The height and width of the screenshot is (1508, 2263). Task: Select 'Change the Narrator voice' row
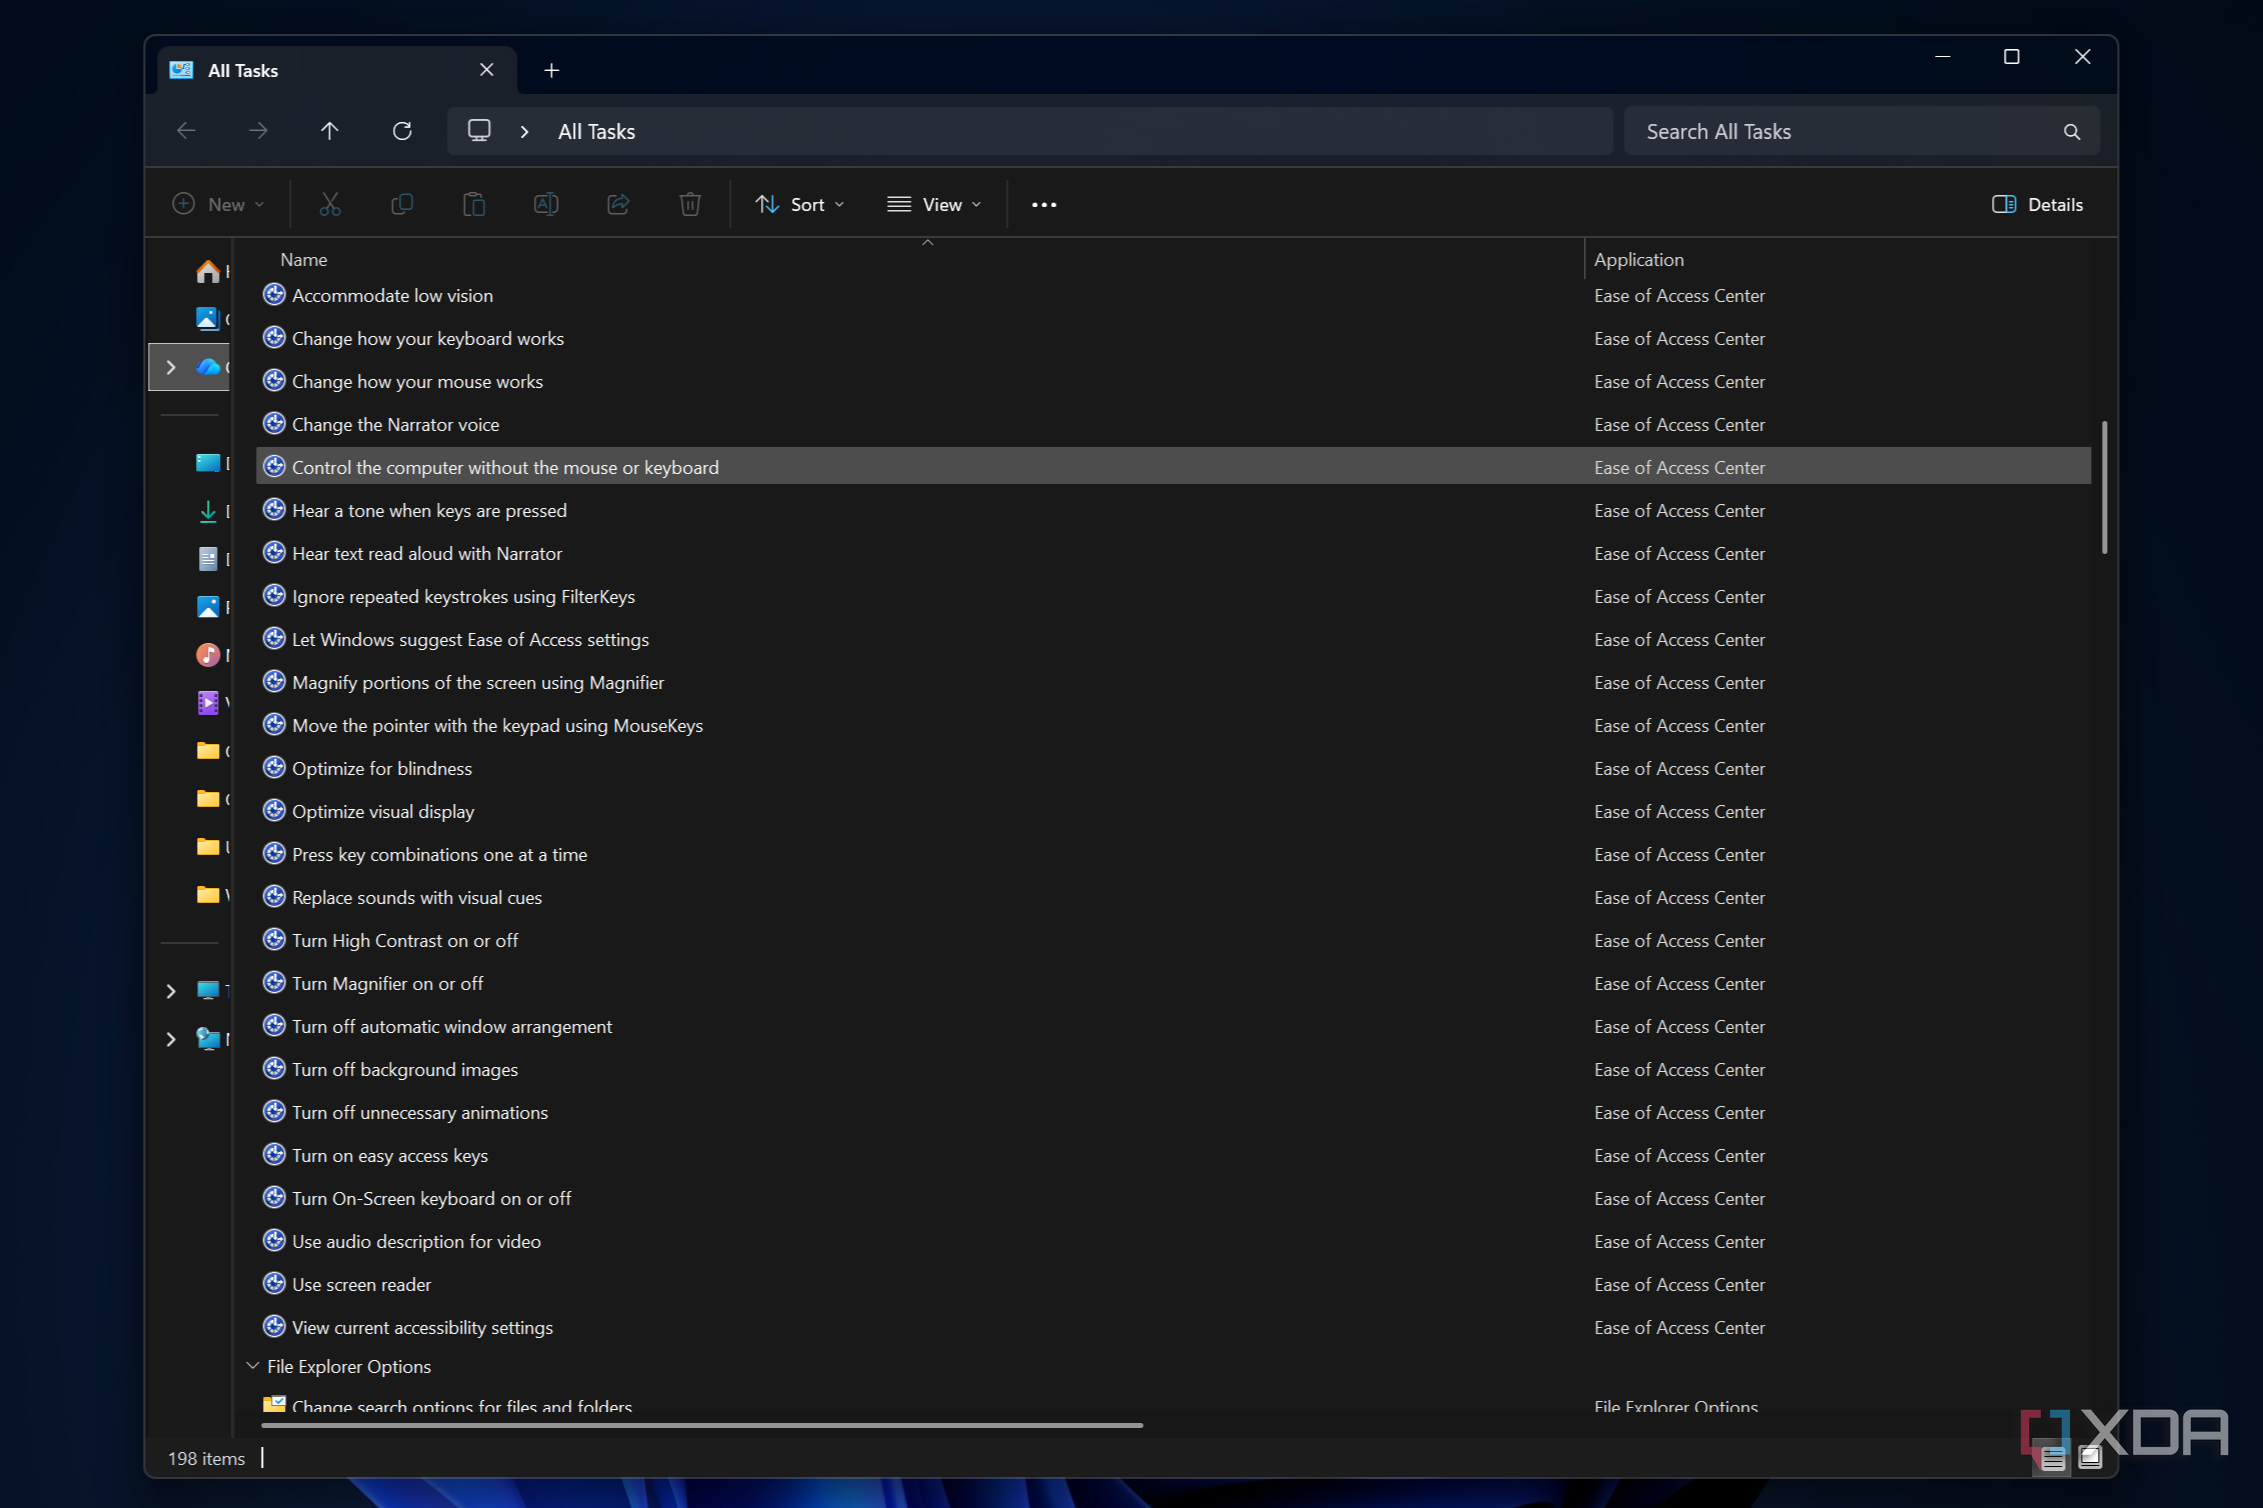pyautogui.click(x=1174, y=424)
